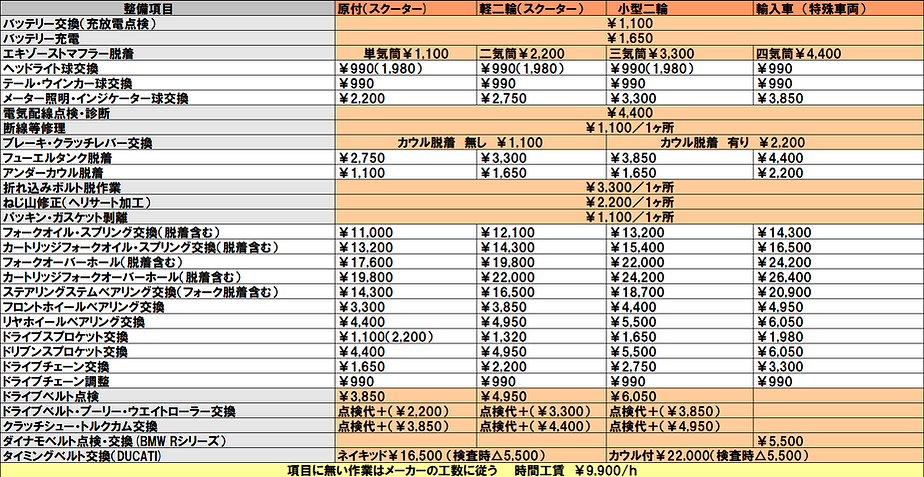
Task: Select the パッキン・ガスケット剥離 row label
Action: [167, 217]
